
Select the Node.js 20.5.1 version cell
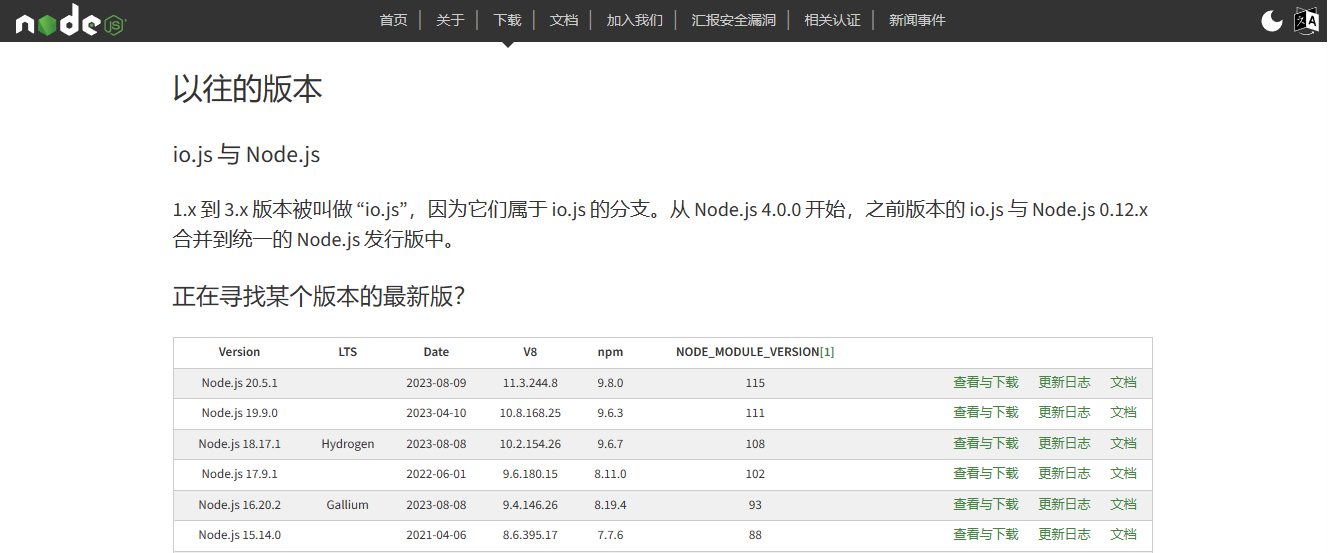pyautogui.click(x=239, y=383)
